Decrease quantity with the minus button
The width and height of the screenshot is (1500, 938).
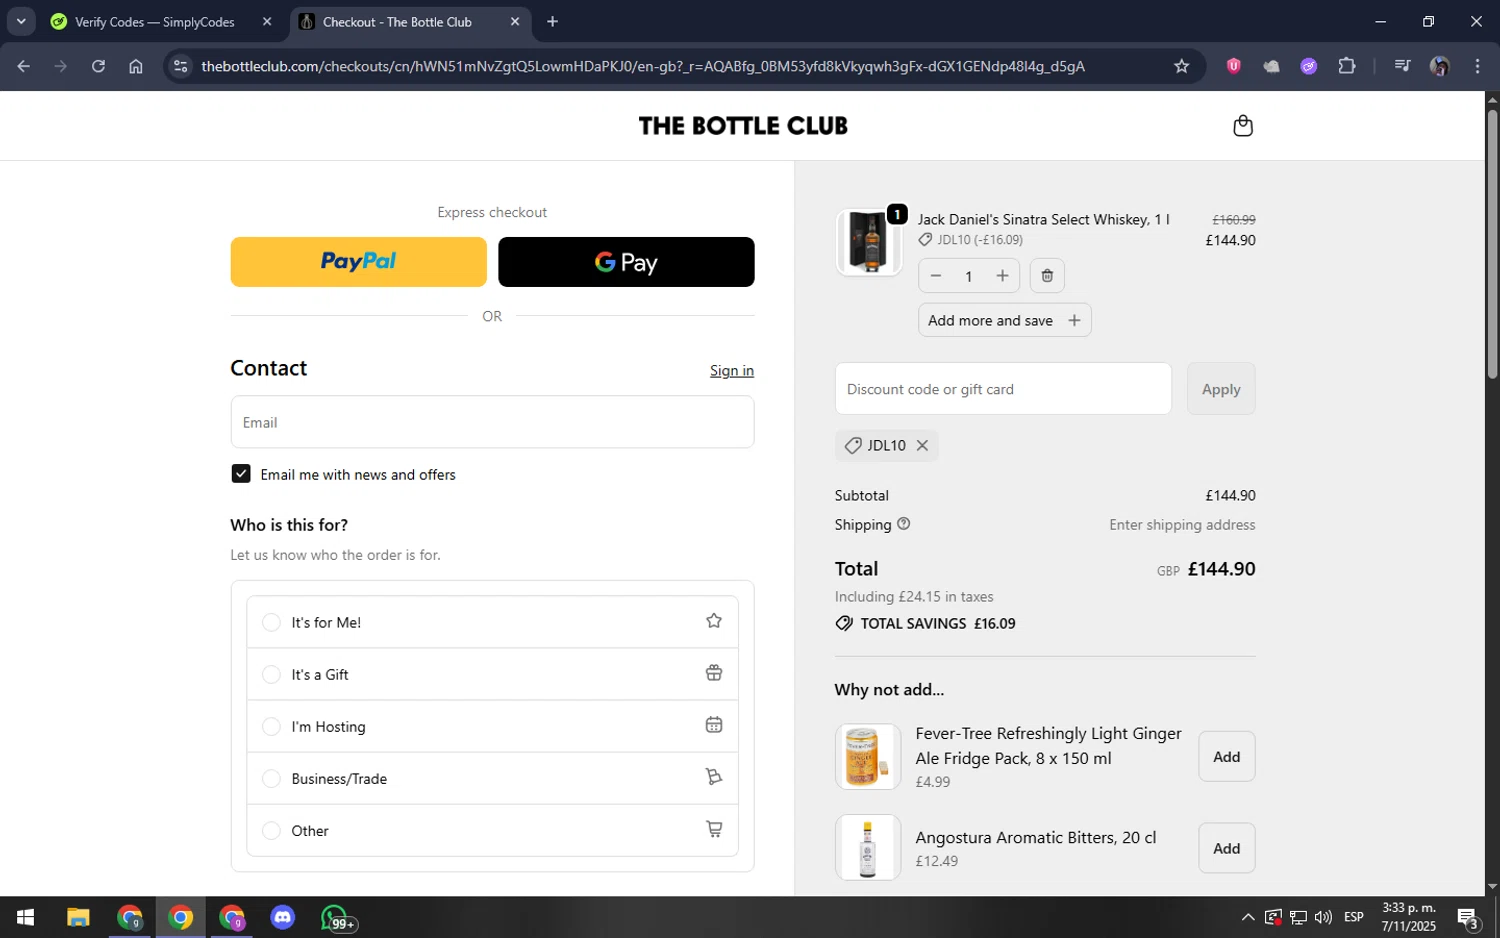coord(936,276)
